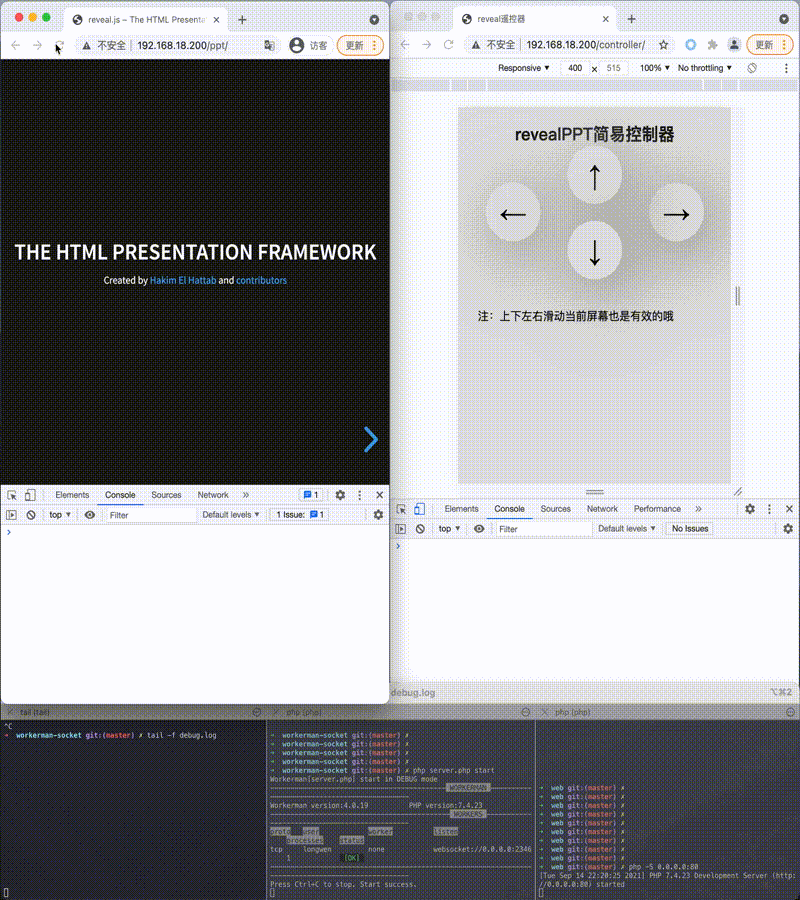Screen dimensions: 800x900
Task: Click the bottom resize handle of device viewport
Action: (x=595, y=492)
